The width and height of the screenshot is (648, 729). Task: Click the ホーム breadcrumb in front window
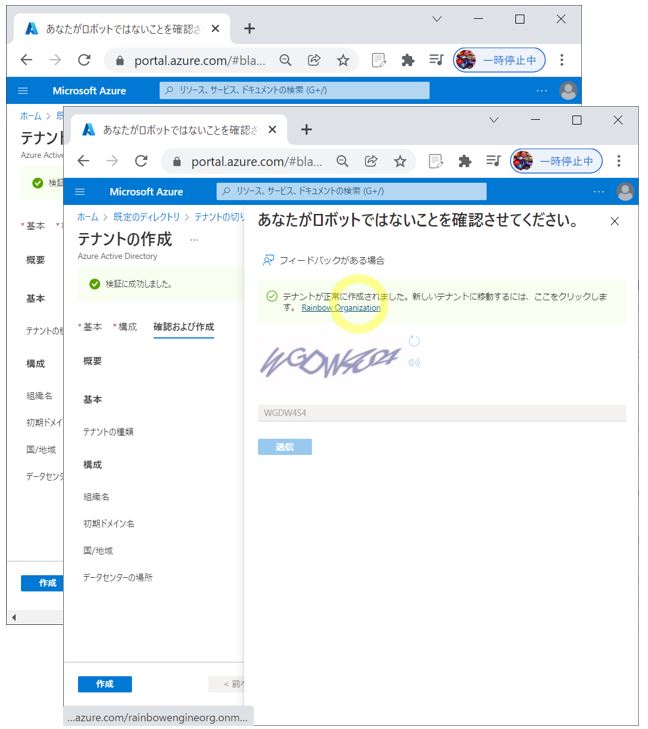[x=88, y=217]
